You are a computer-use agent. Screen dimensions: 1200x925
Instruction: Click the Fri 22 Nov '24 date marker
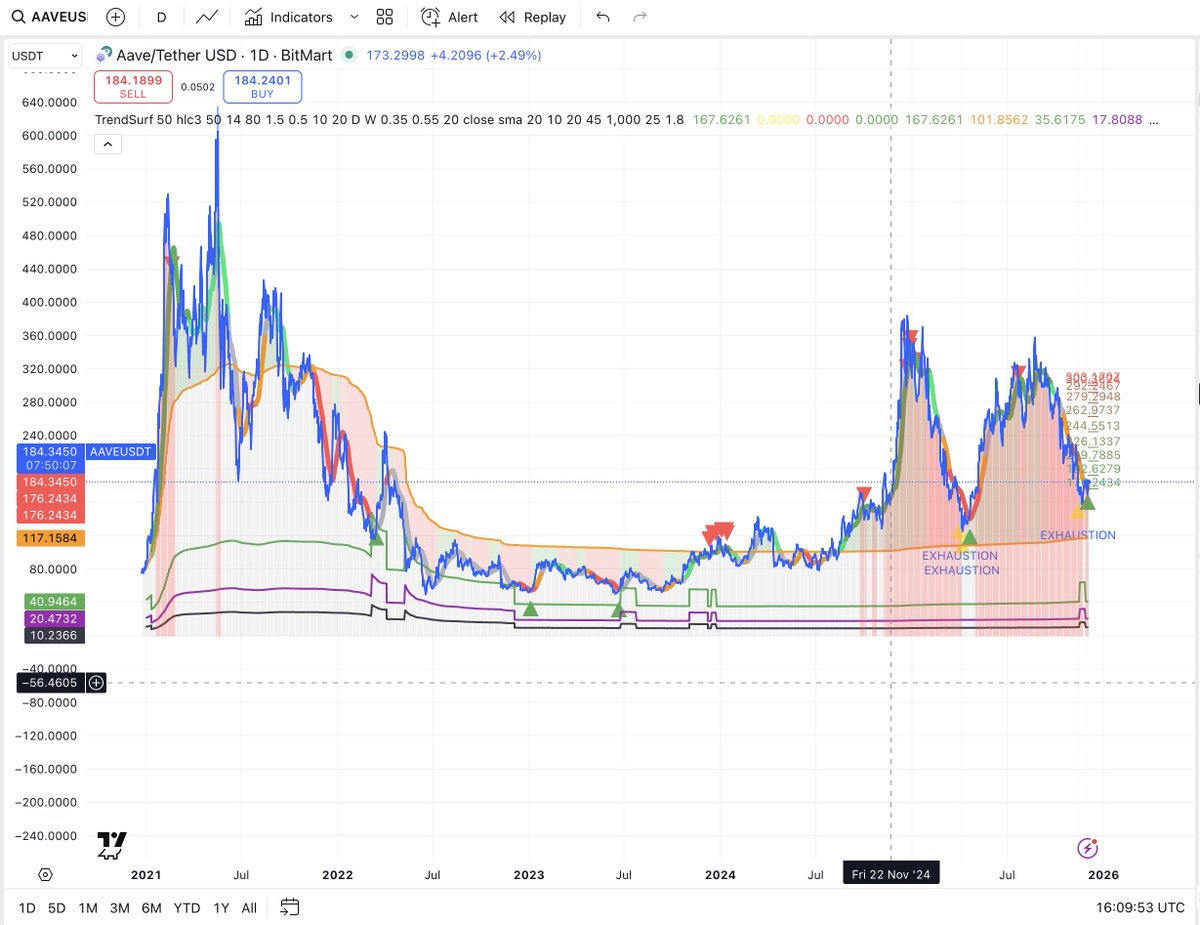click(x=891, y=873)
